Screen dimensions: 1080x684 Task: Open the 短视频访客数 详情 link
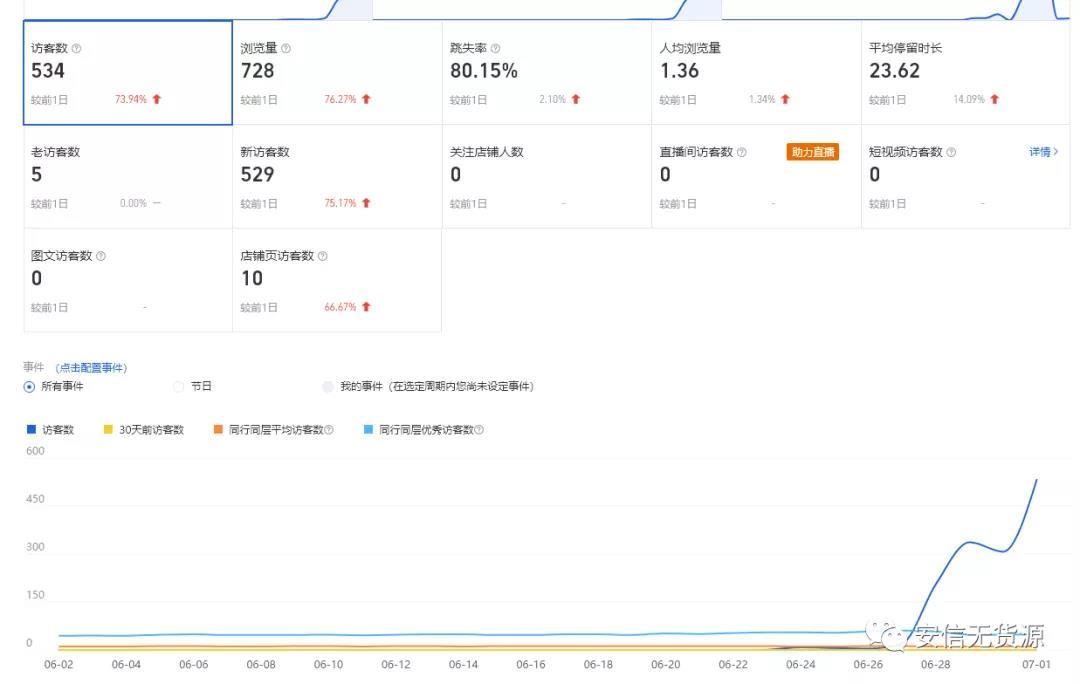1044,151
